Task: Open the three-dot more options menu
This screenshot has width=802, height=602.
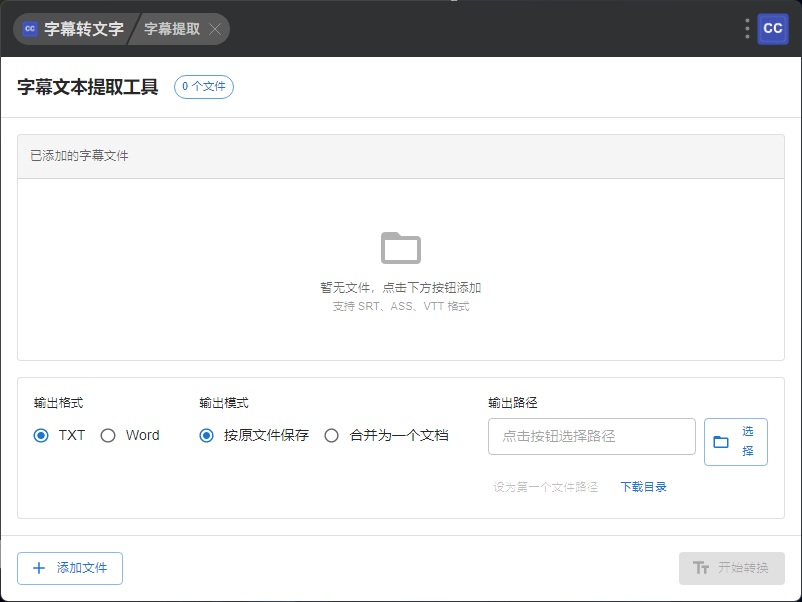Action: tap(747, 29)
